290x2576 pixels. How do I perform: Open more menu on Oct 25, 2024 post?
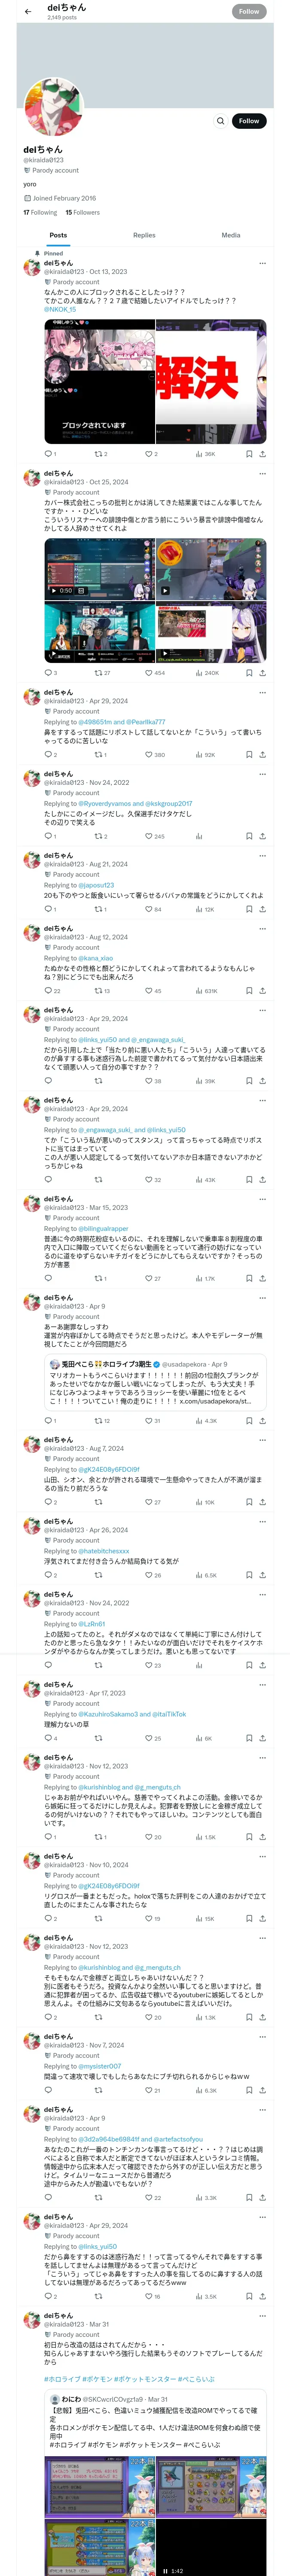262,473
